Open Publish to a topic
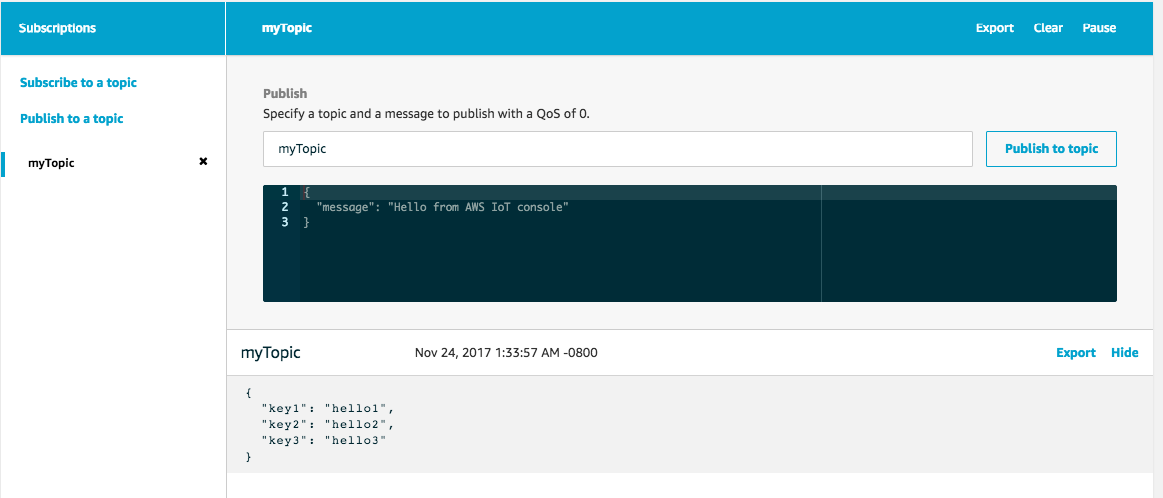Viewport: 1163px width, 498px height. (72, 118)
